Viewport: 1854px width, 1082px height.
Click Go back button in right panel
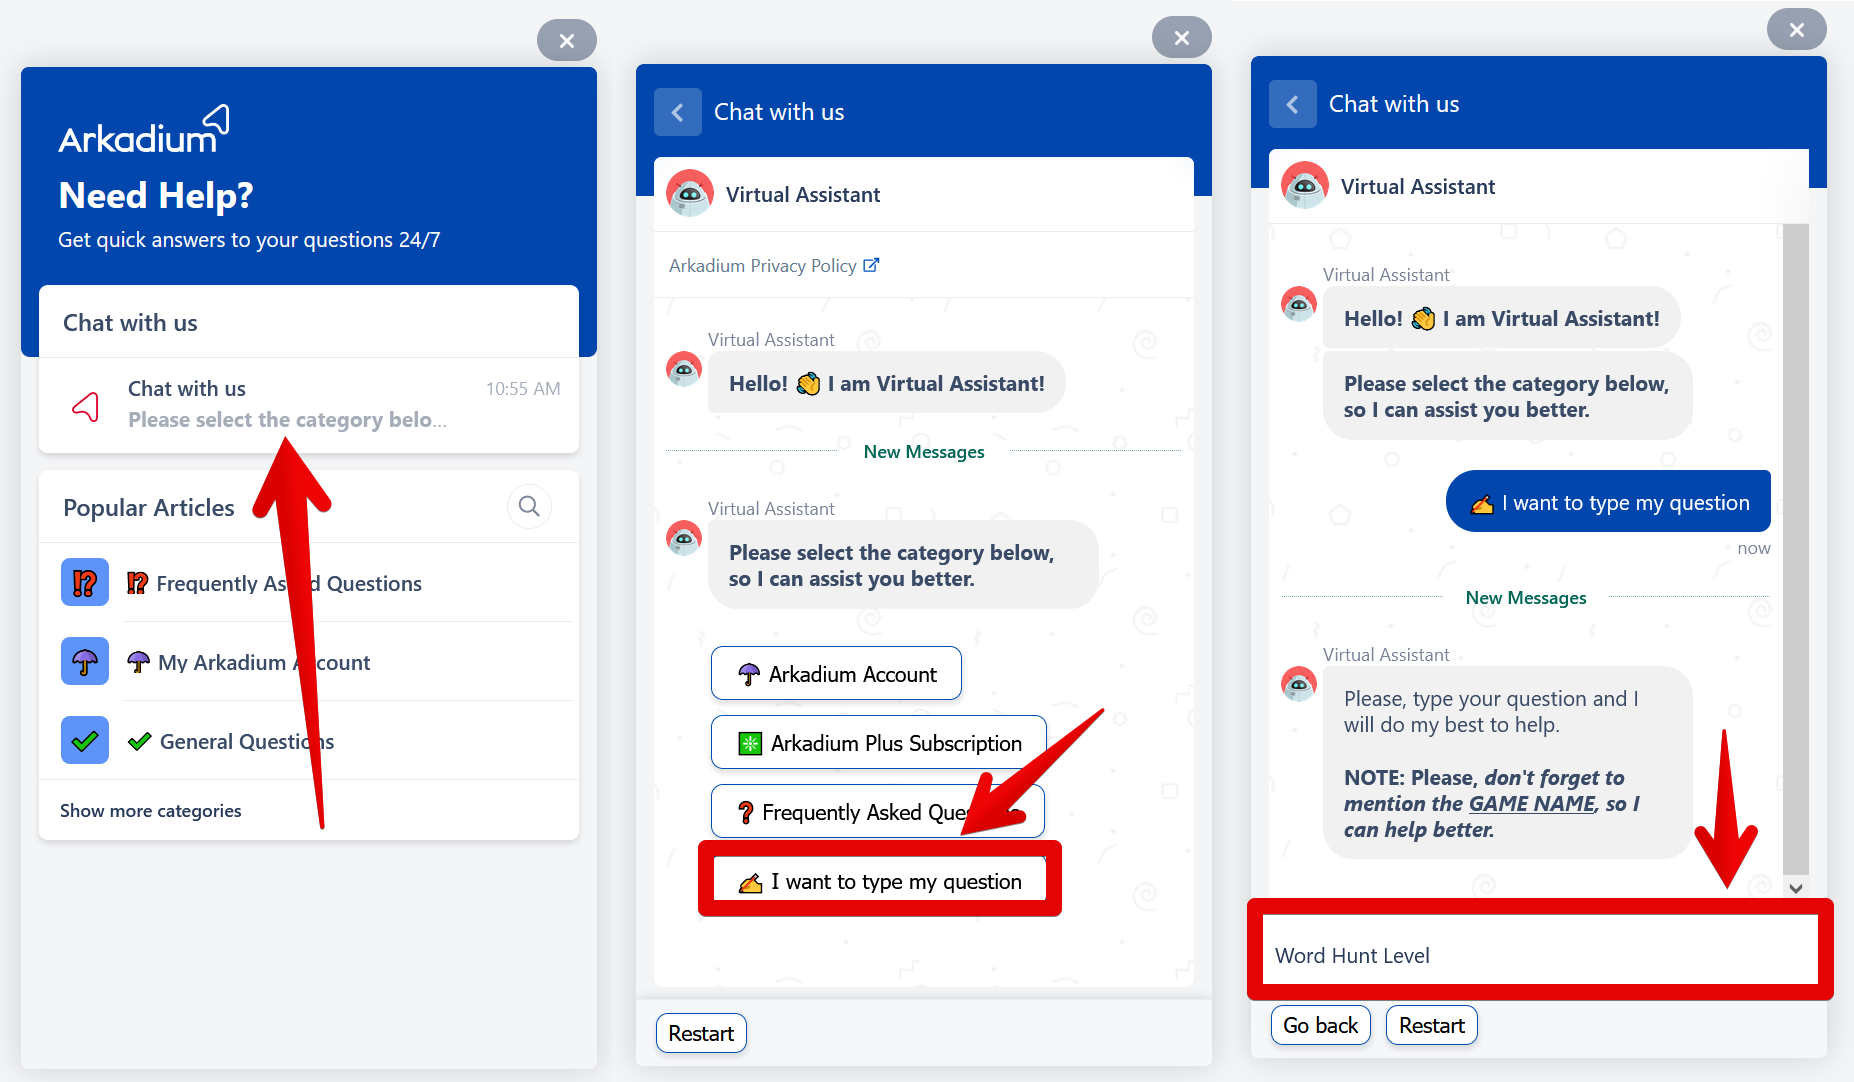[x=1320, y=1025]
